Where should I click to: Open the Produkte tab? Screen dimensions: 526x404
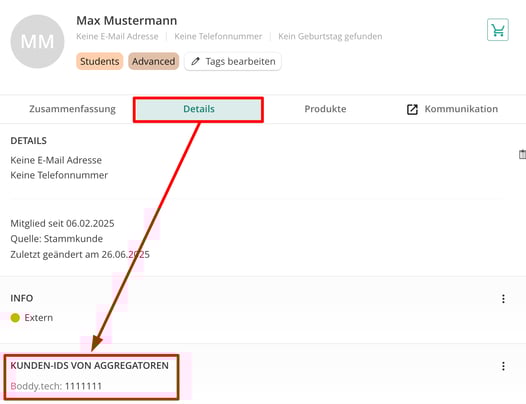point(325,109)
